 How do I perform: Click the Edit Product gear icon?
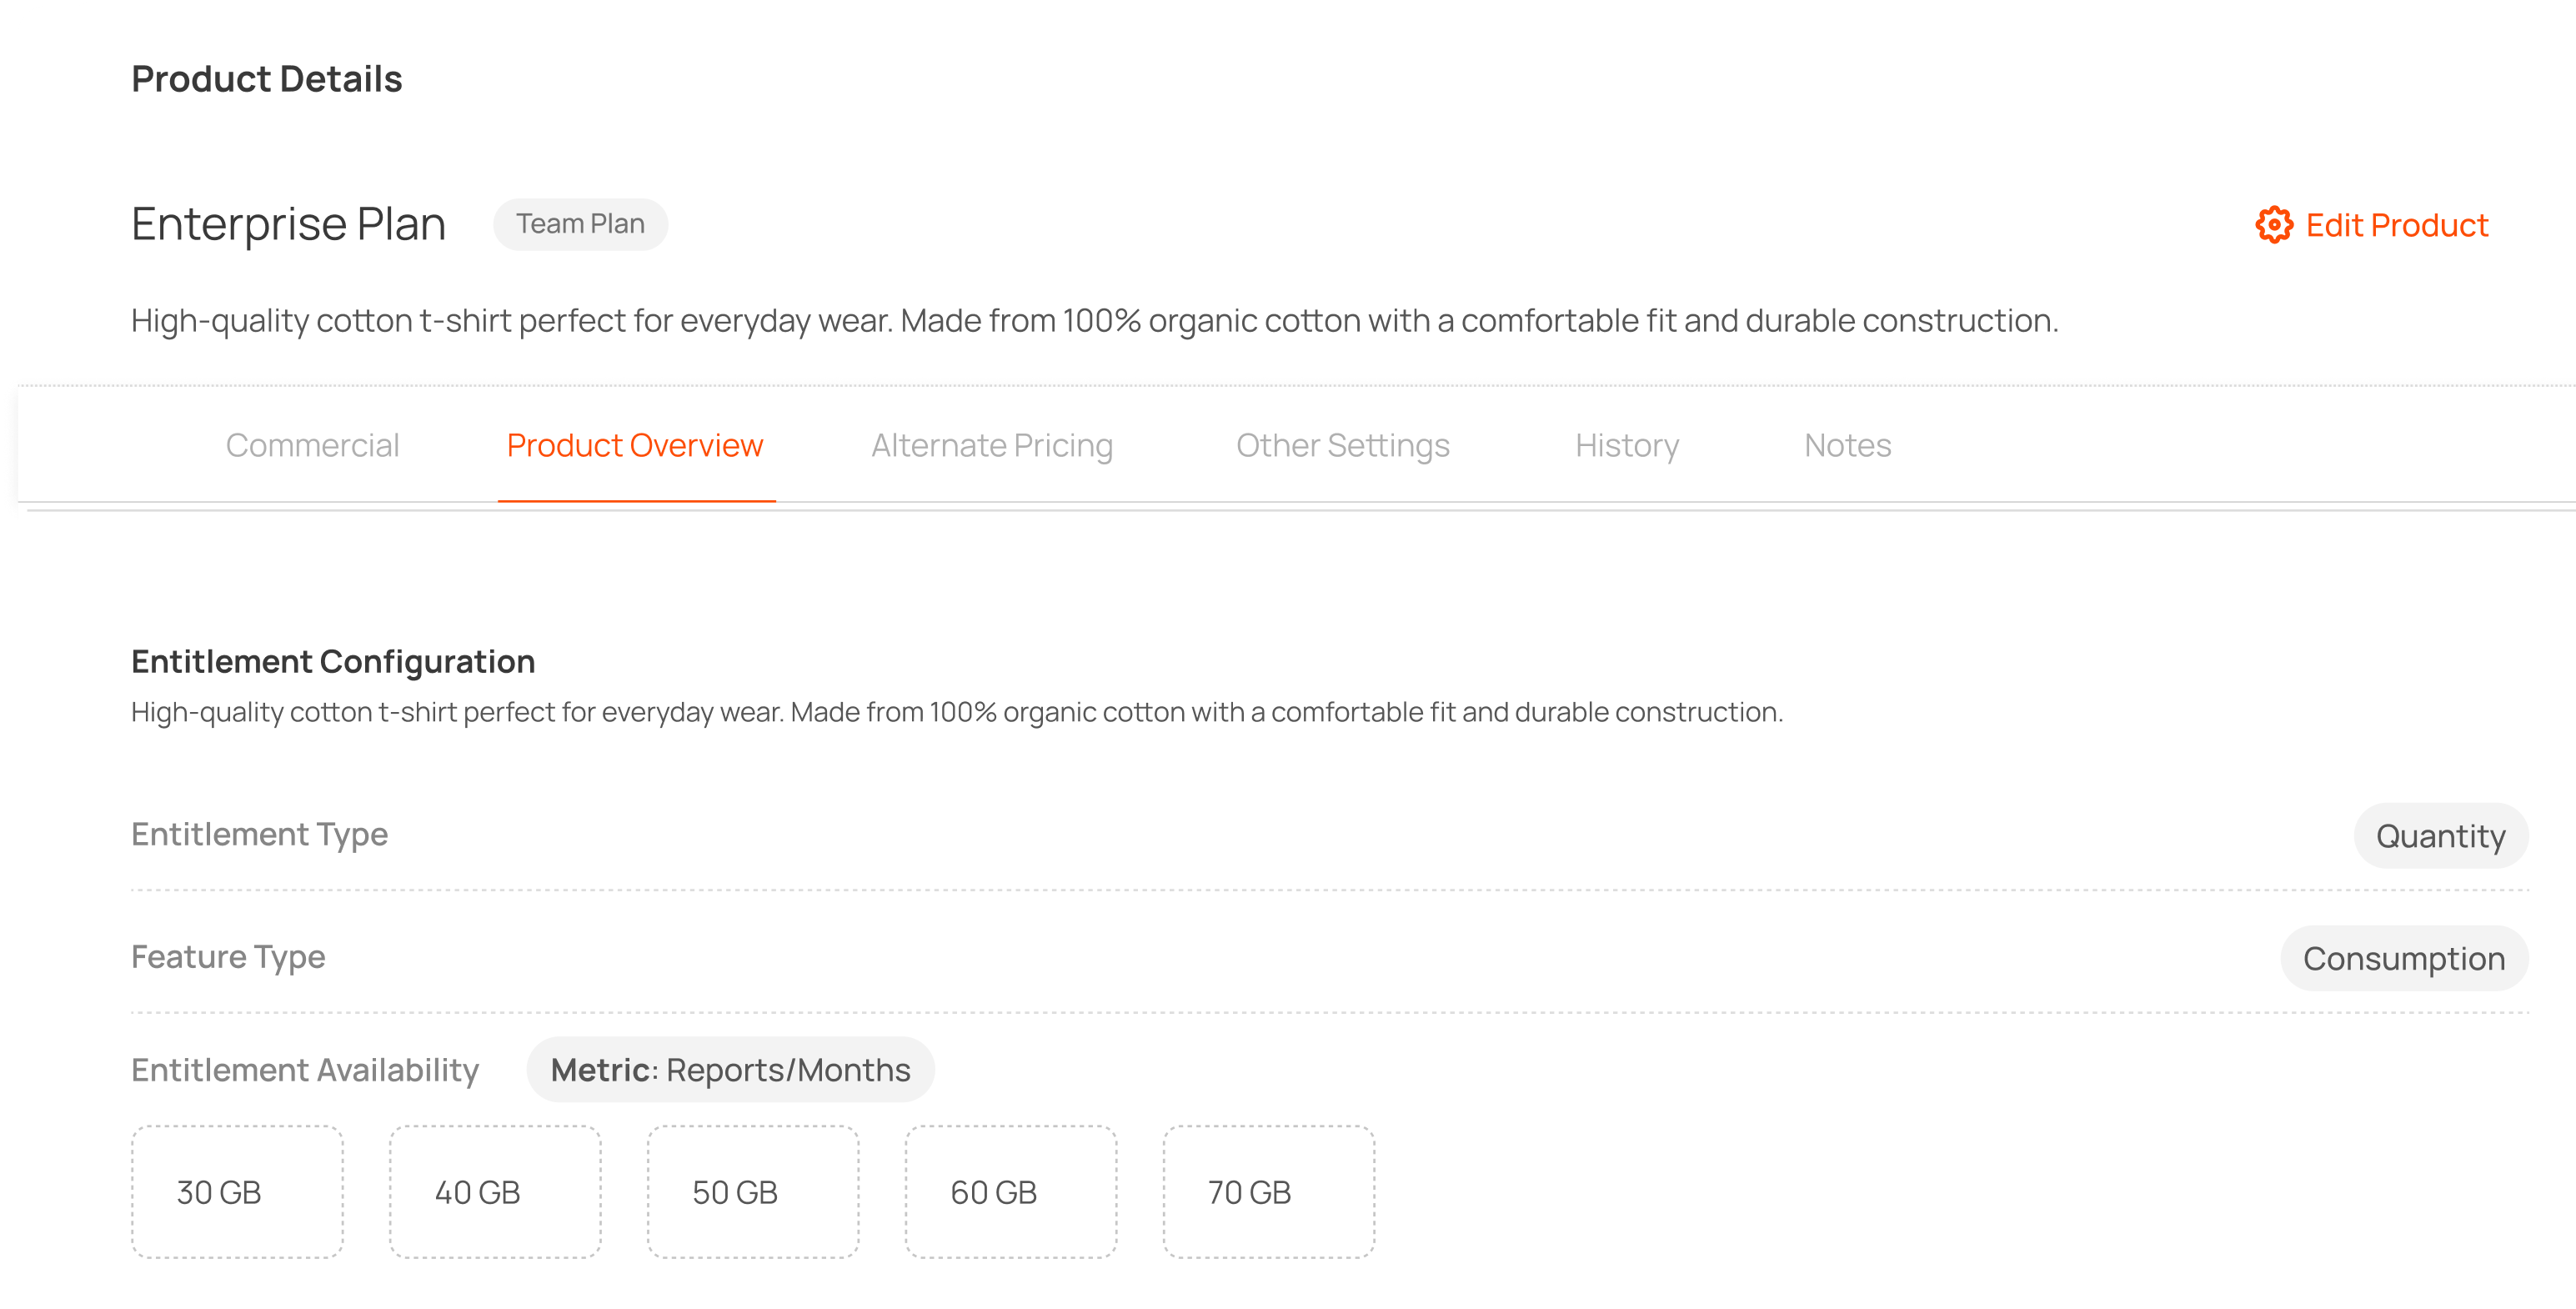tap(2274, 225)
